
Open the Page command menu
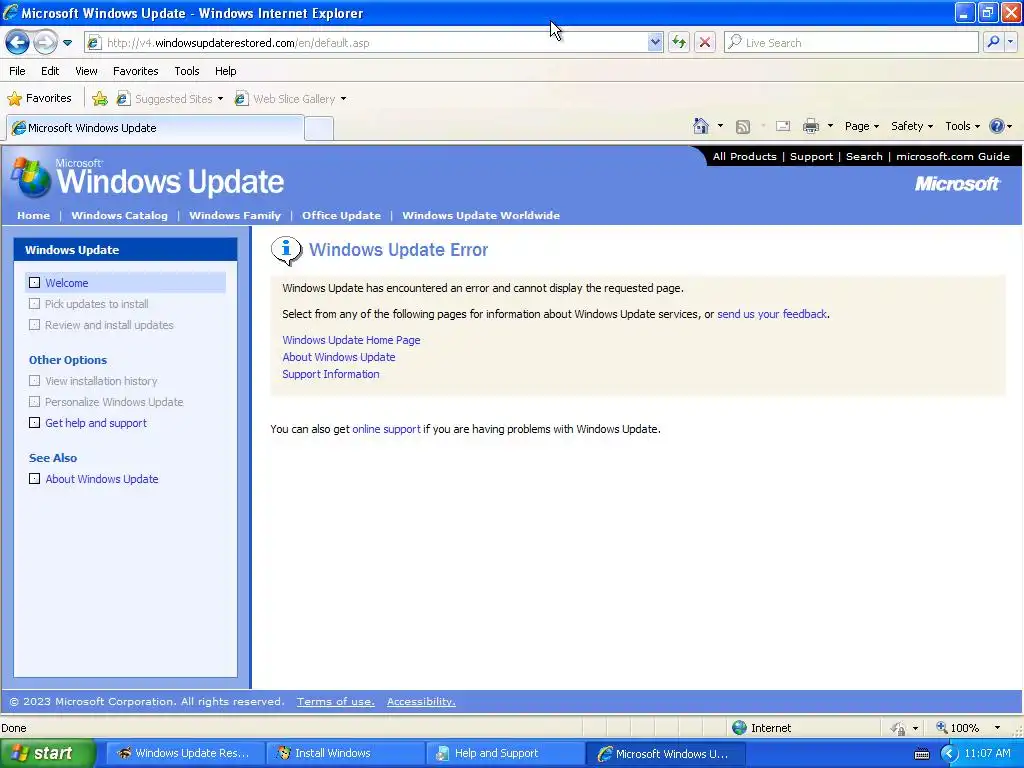pyautogui.click(x=861, y=126)
